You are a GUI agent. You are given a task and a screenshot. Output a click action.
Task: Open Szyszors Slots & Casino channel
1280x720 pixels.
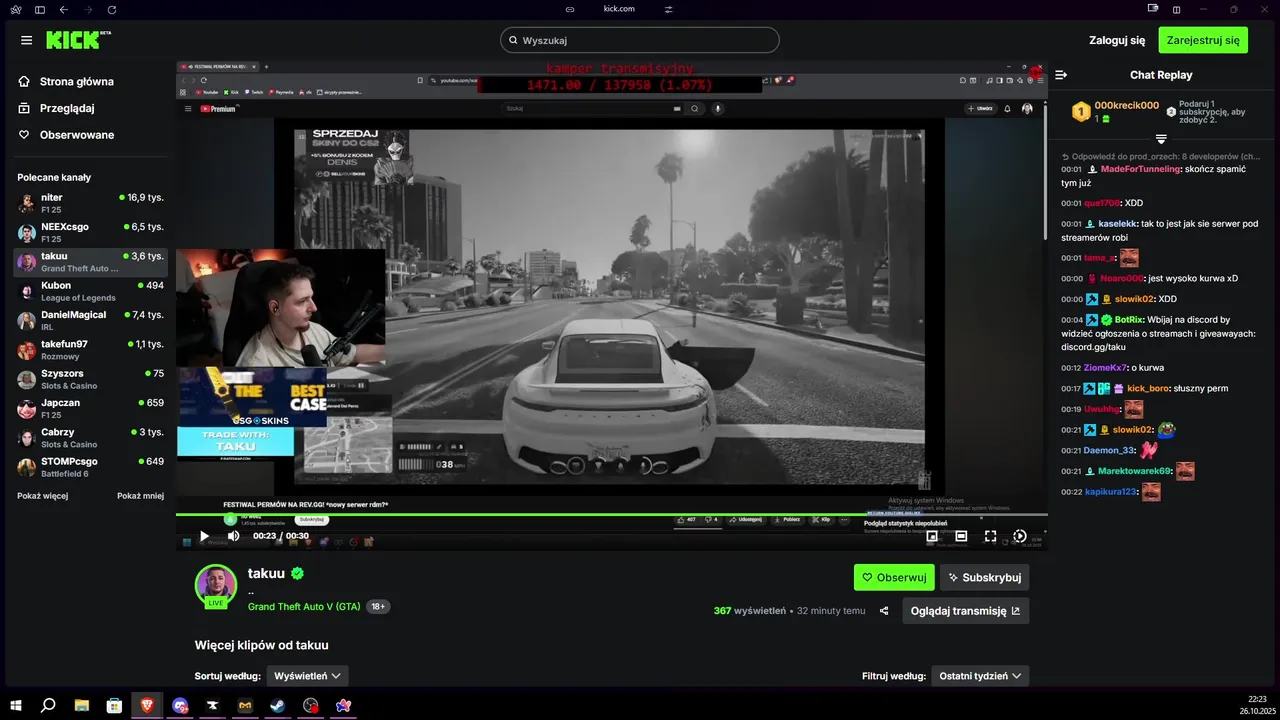[91, 379]
